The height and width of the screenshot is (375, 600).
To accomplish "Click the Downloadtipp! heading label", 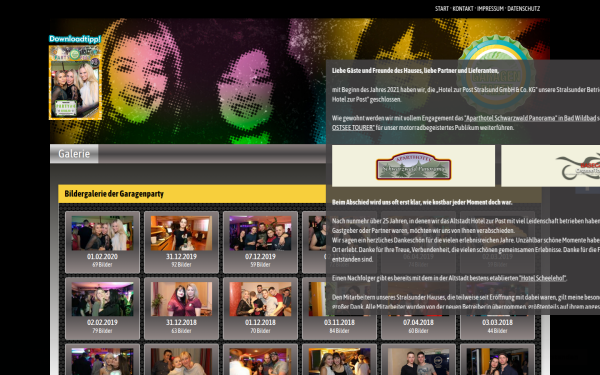I will (x=75, y=39).
